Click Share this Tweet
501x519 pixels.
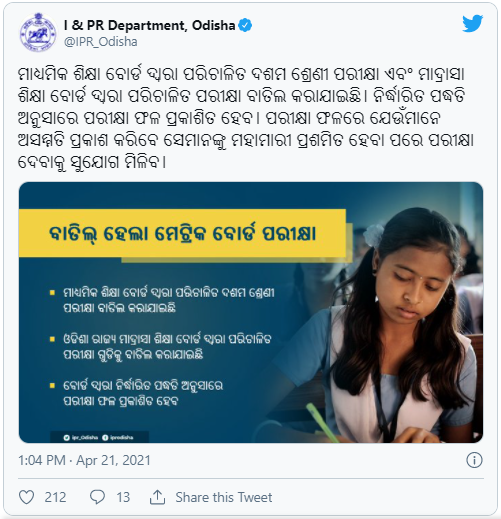pos(224,497)
